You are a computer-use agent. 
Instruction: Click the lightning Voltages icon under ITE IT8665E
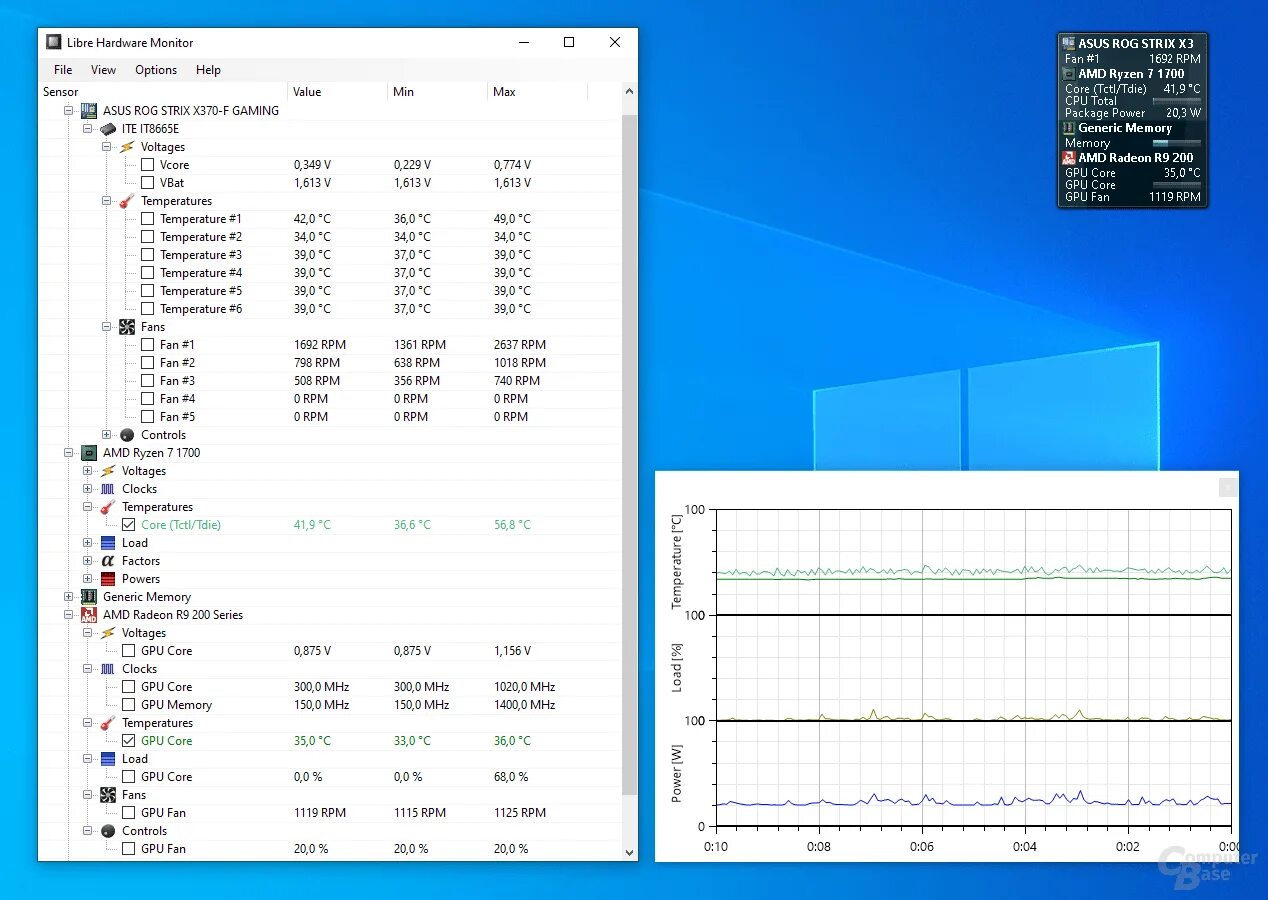coord(127,147)
